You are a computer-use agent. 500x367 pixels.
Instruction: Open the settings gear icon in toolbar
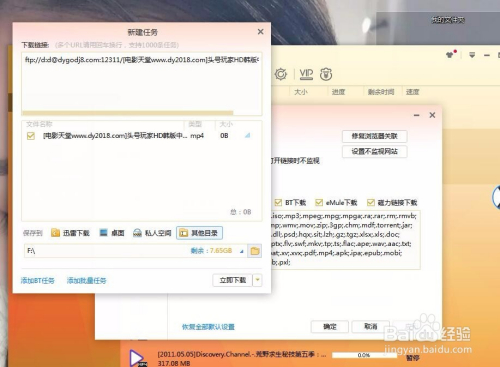281,74
